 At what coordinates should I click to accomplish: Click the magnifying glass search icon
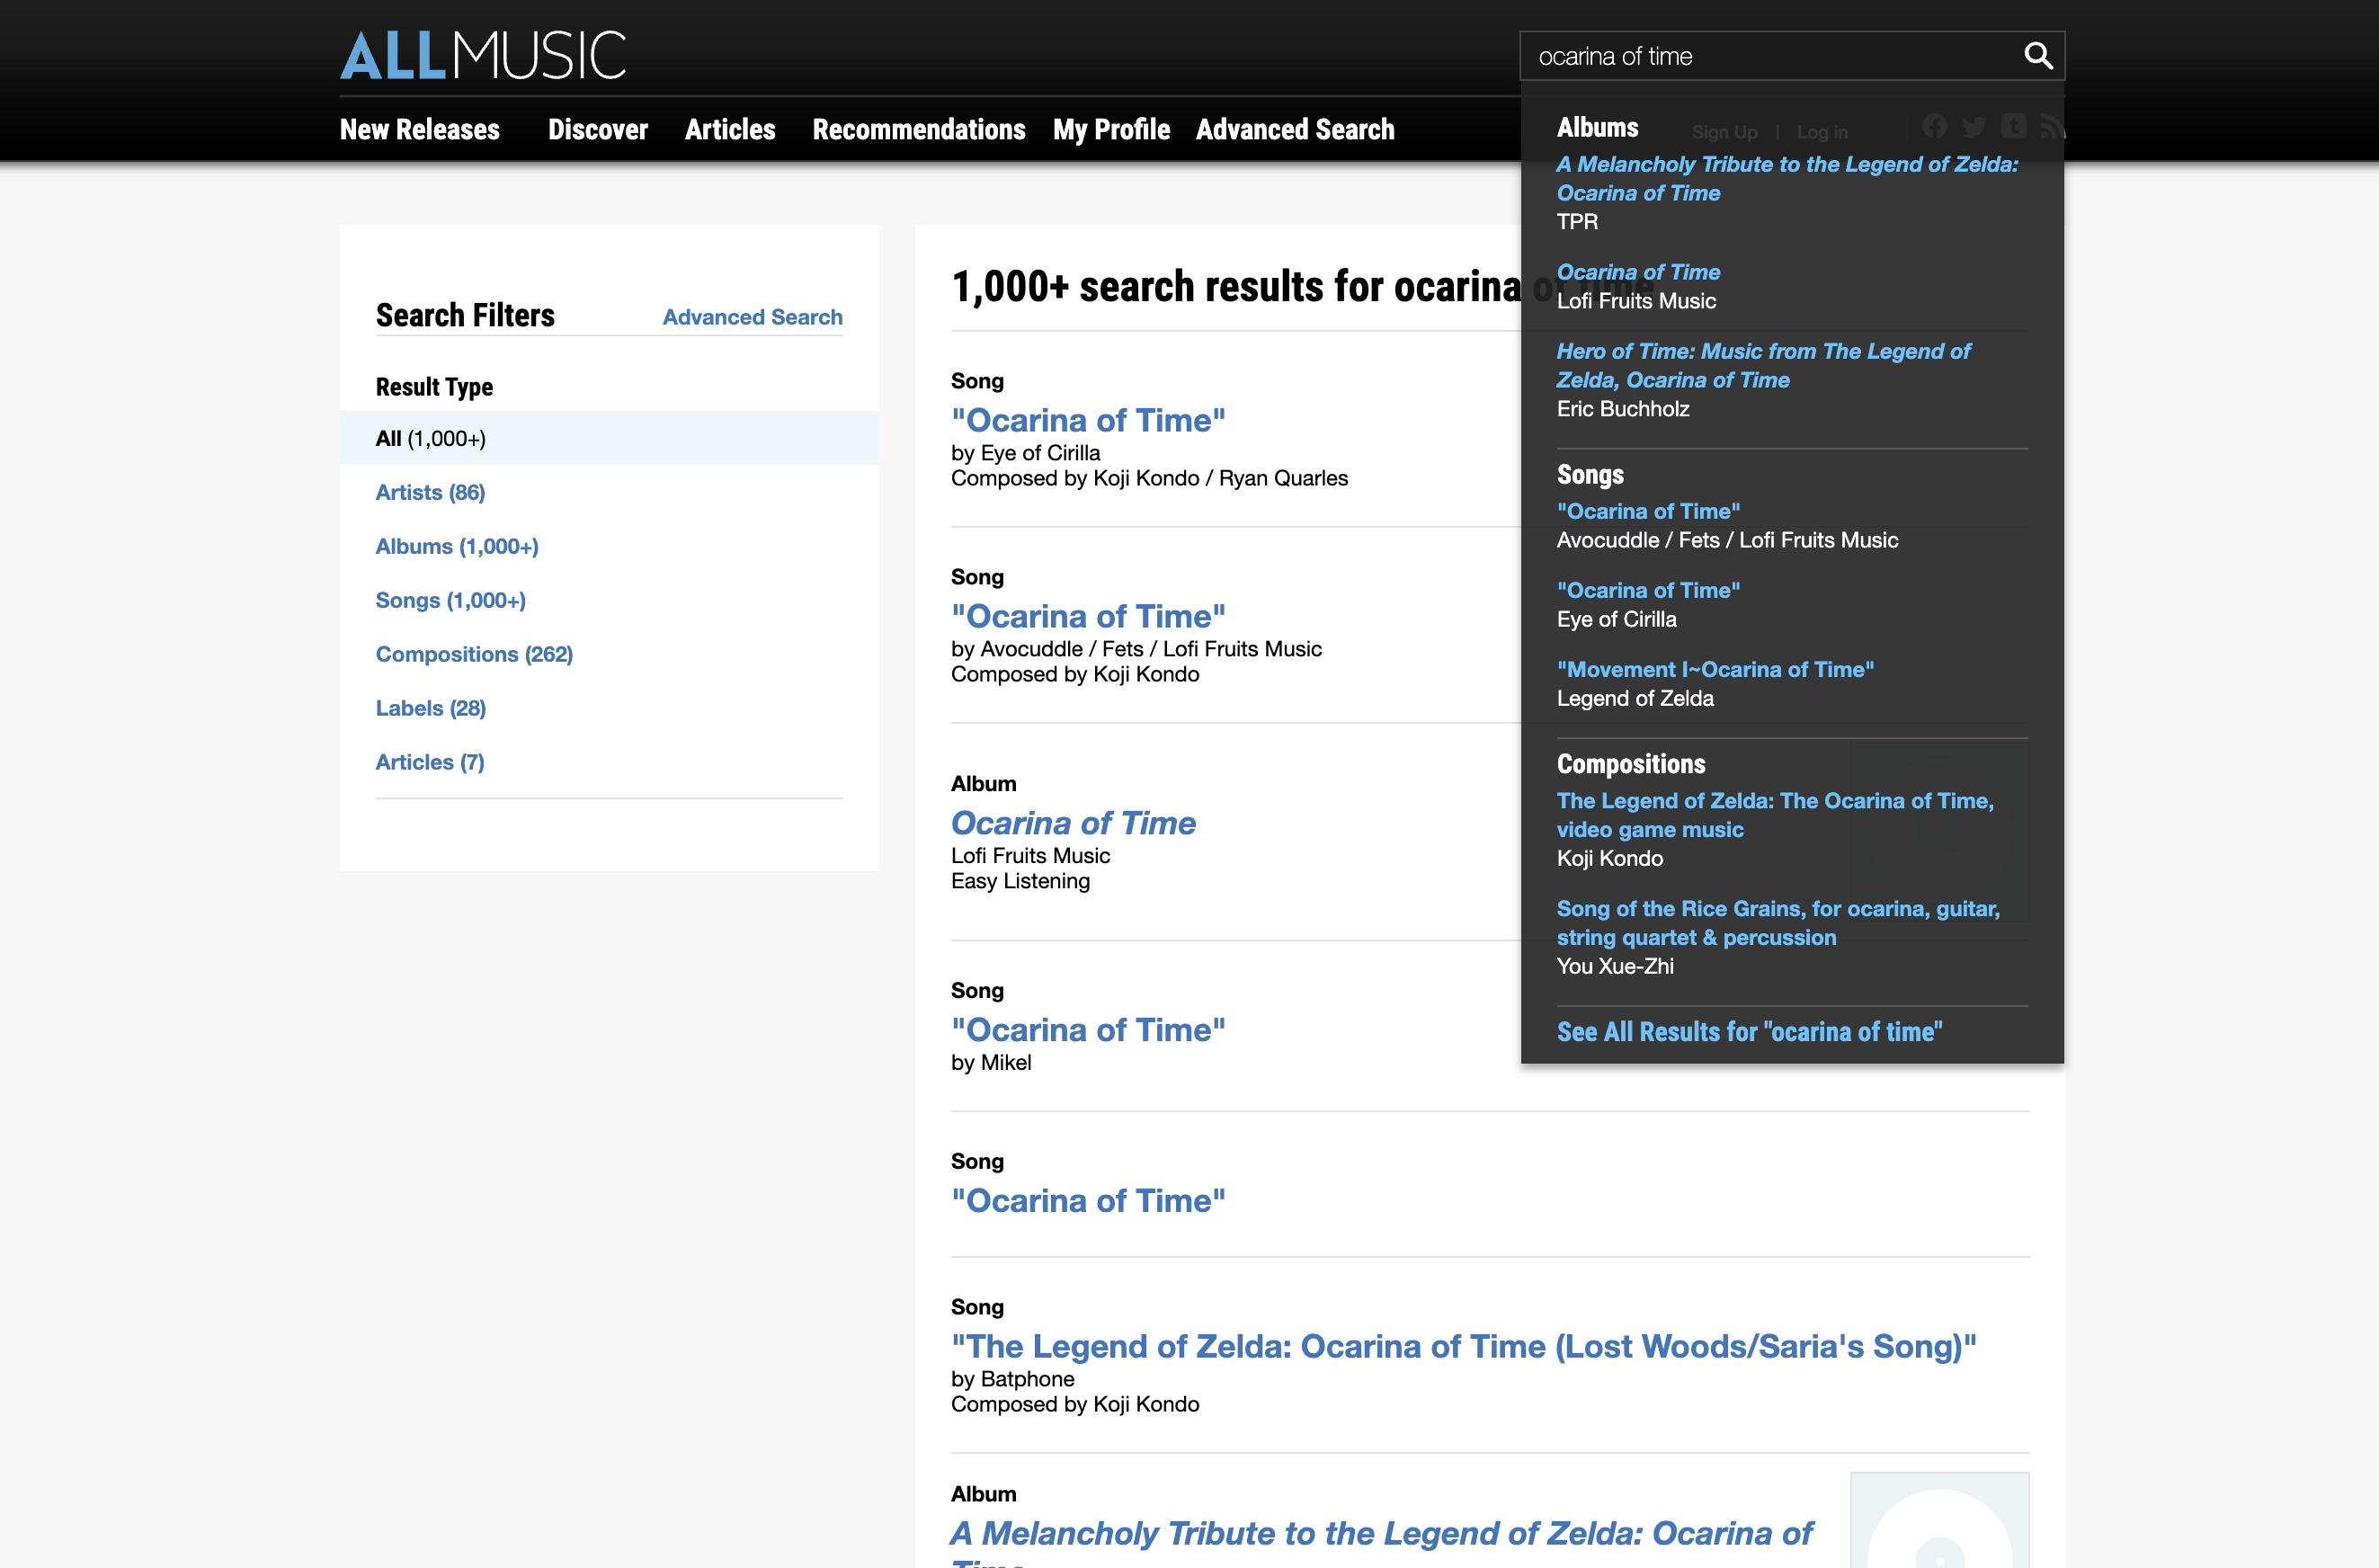(x=2037, y=55)
